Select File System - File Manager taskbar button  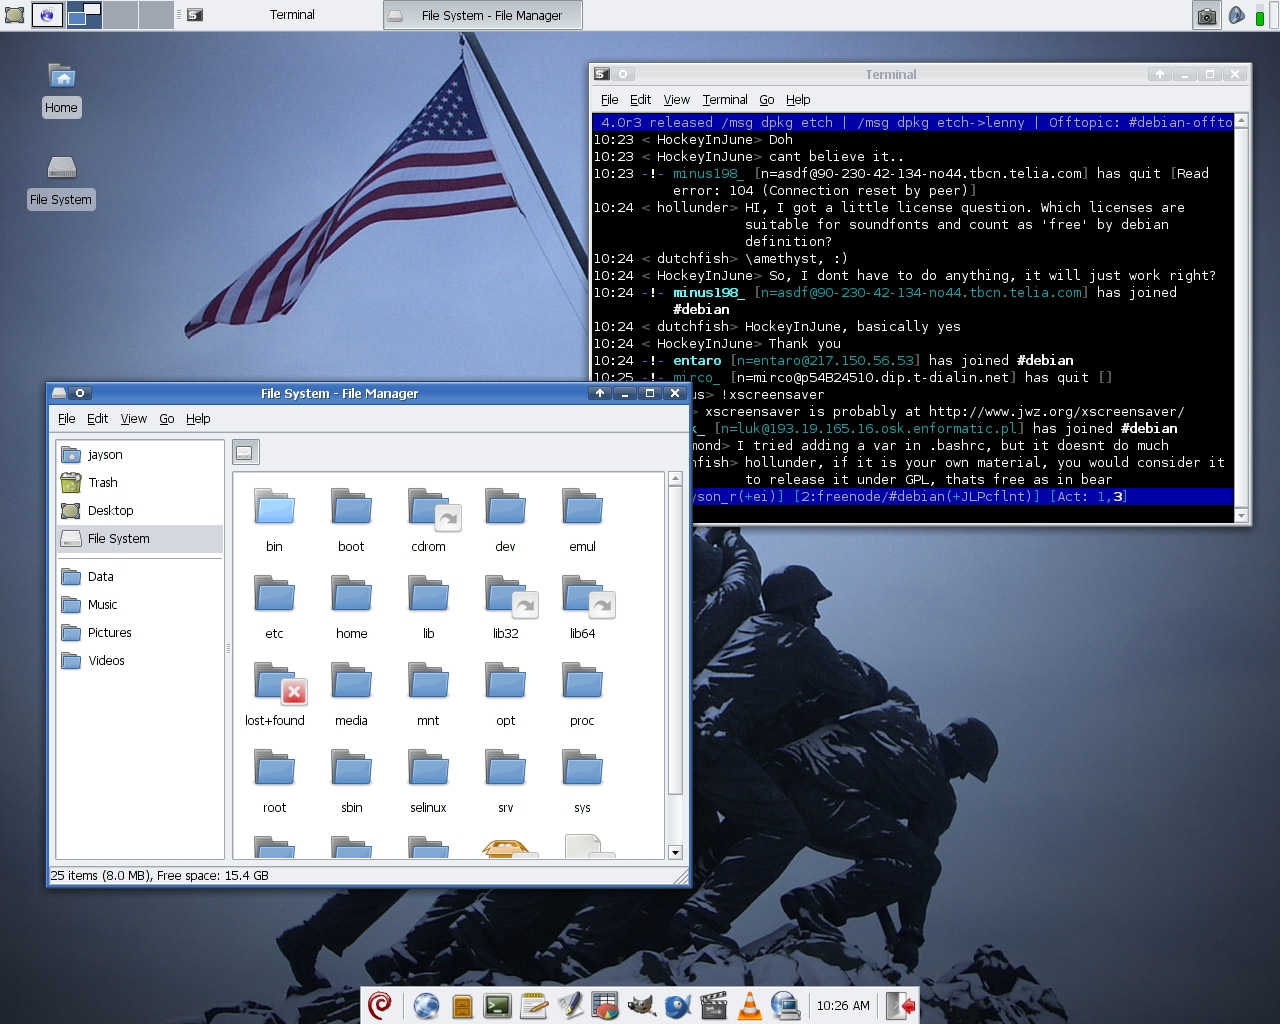click(x=483, y=15)
